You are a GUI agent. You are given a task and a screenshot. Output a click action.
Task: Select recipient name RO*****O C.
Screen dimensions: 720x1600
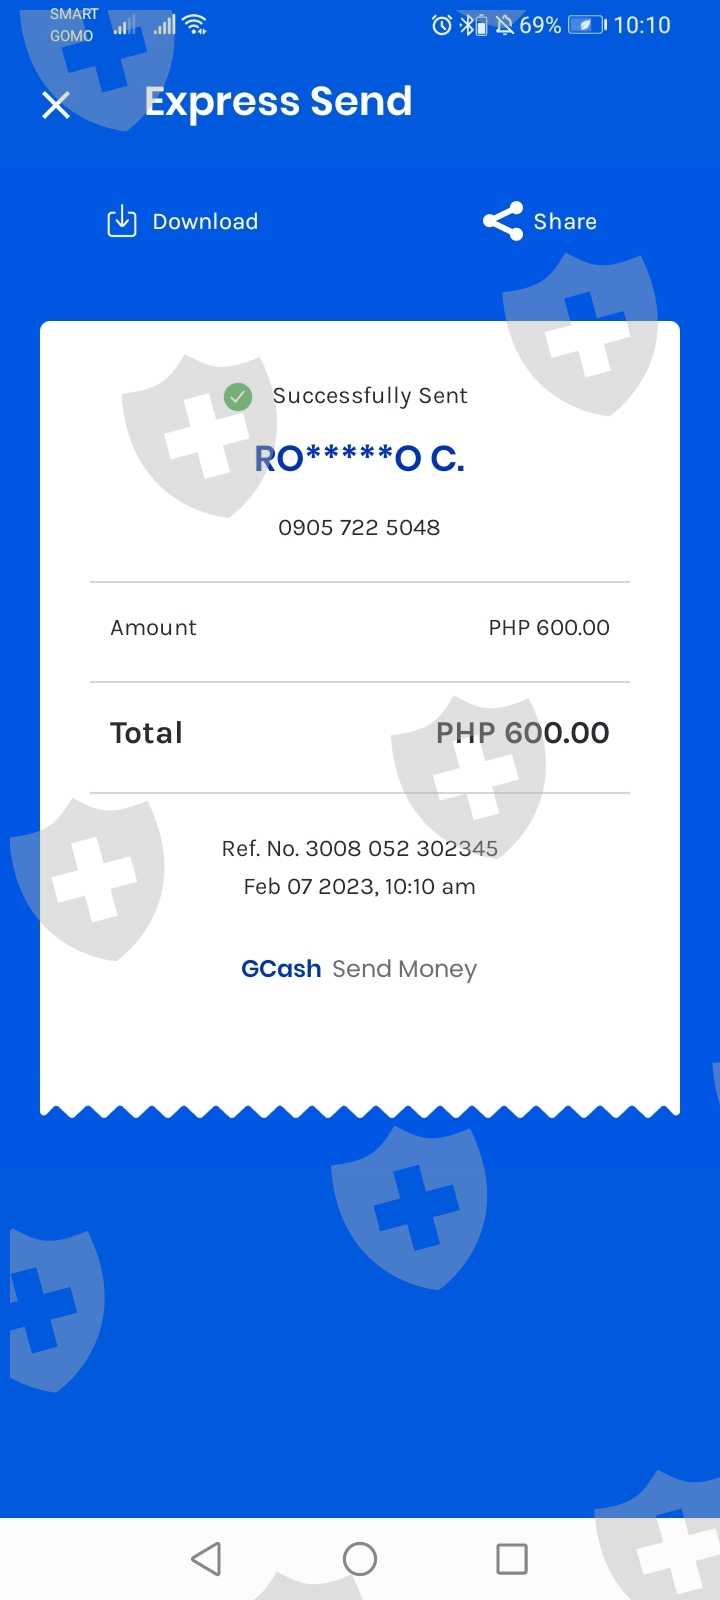click(360, 459)
